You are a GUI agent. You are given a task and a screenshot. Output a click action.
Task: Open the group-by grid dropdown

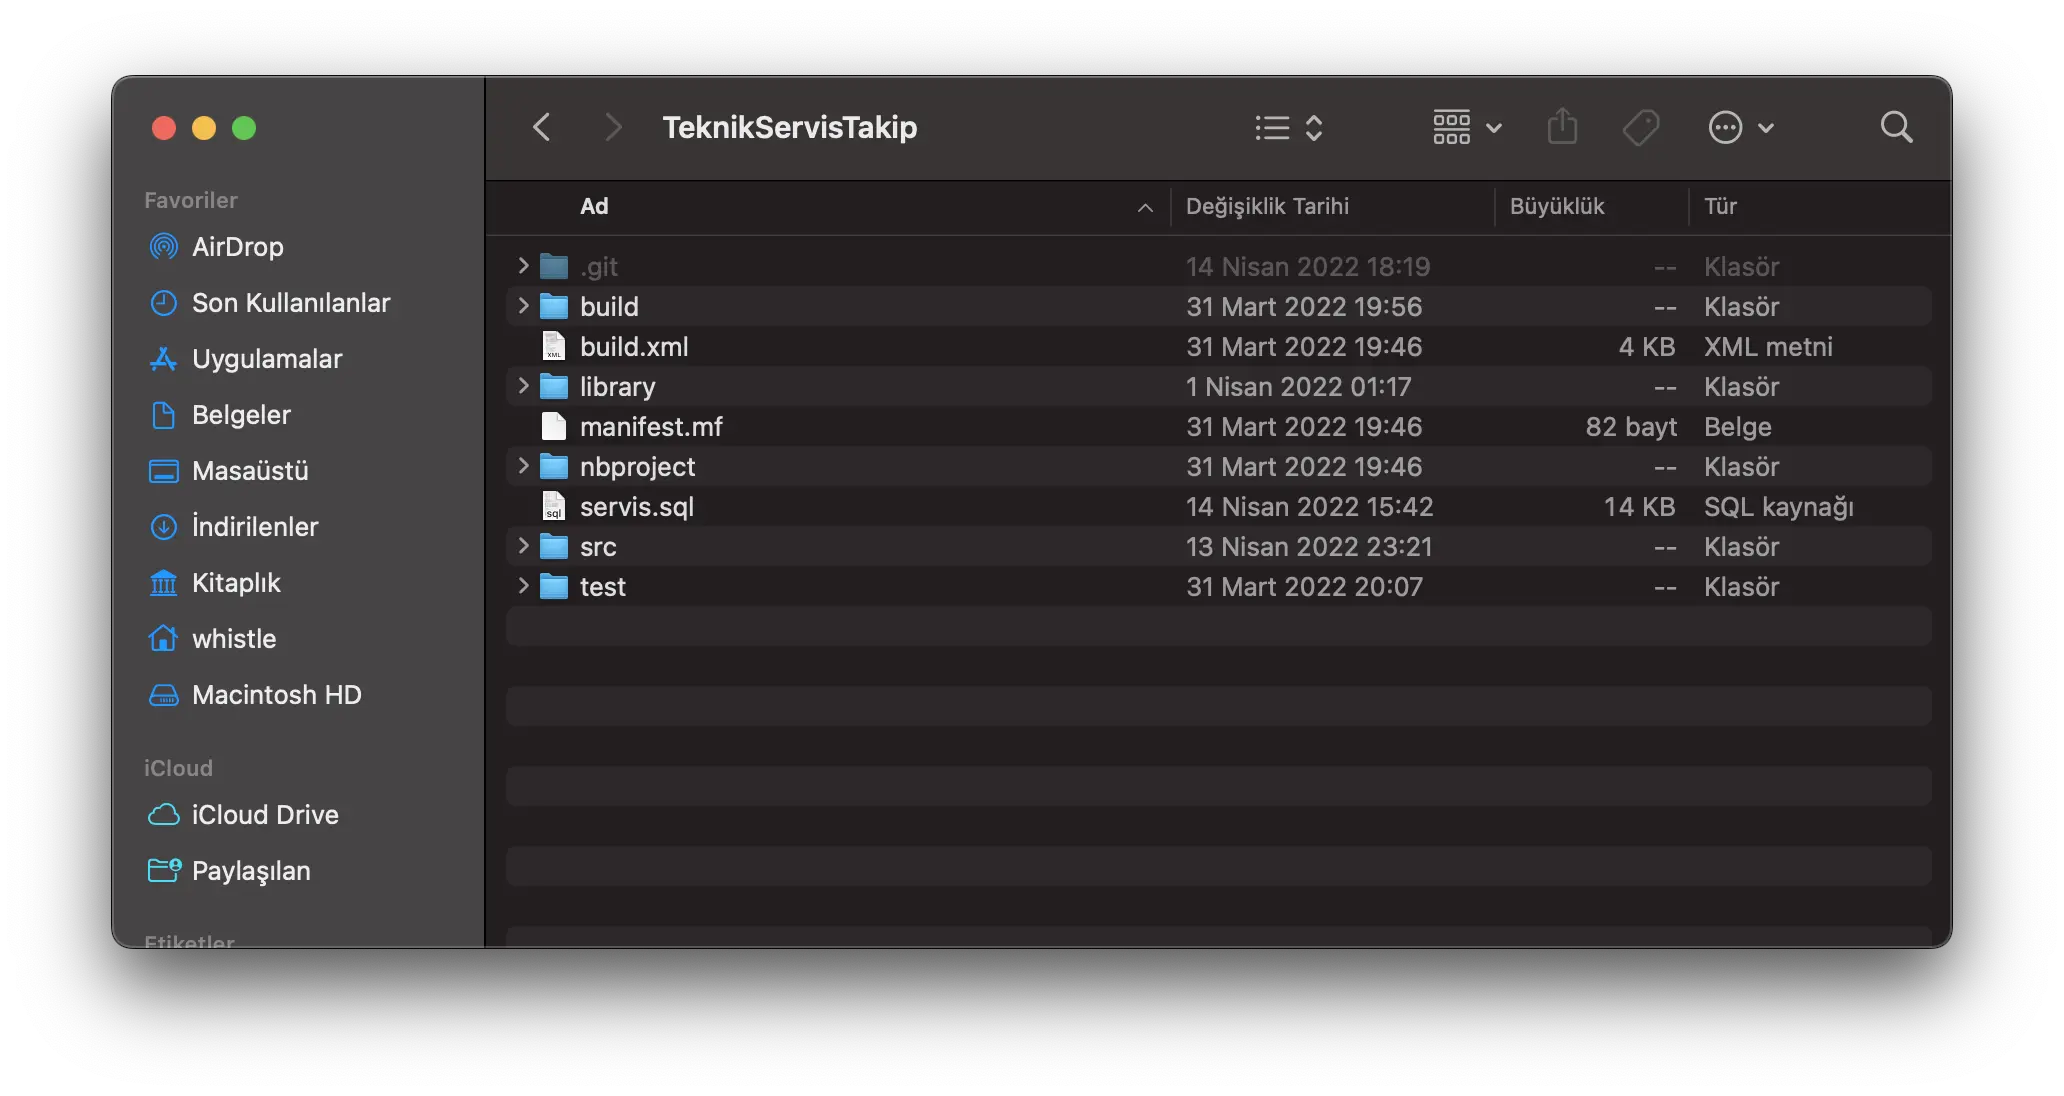coord(1467,127)
